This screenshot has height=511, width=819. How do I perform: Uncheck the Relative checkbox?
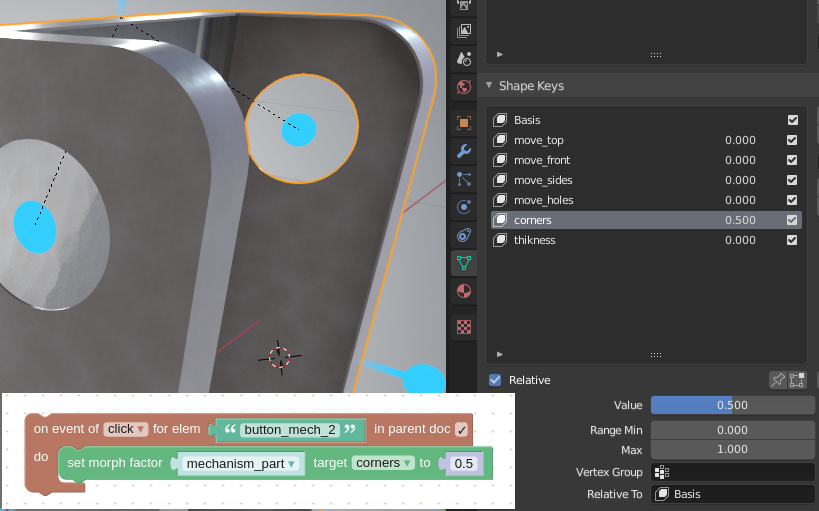[495, 380]
